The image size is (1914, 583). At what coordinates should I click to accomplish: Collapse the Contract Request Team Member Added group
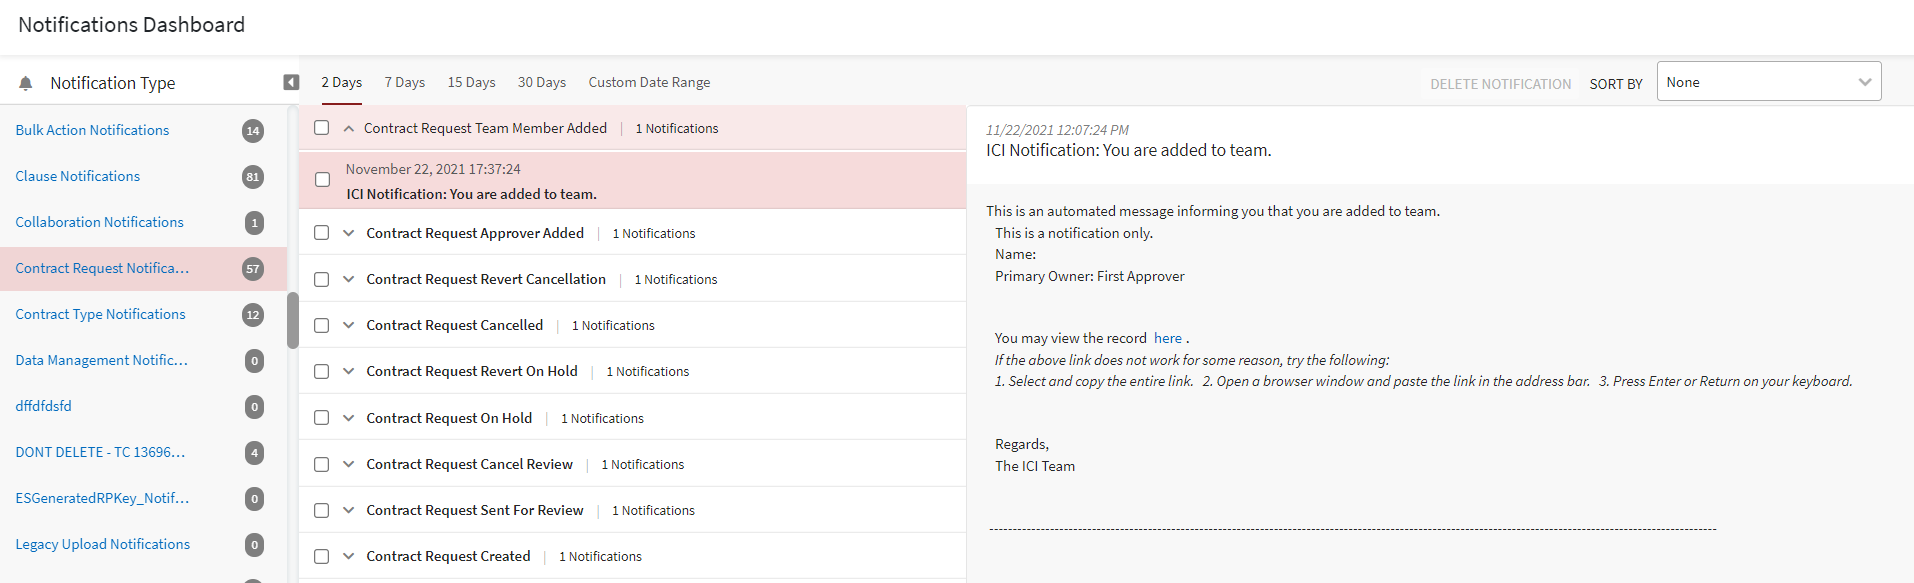pos(349,128)
